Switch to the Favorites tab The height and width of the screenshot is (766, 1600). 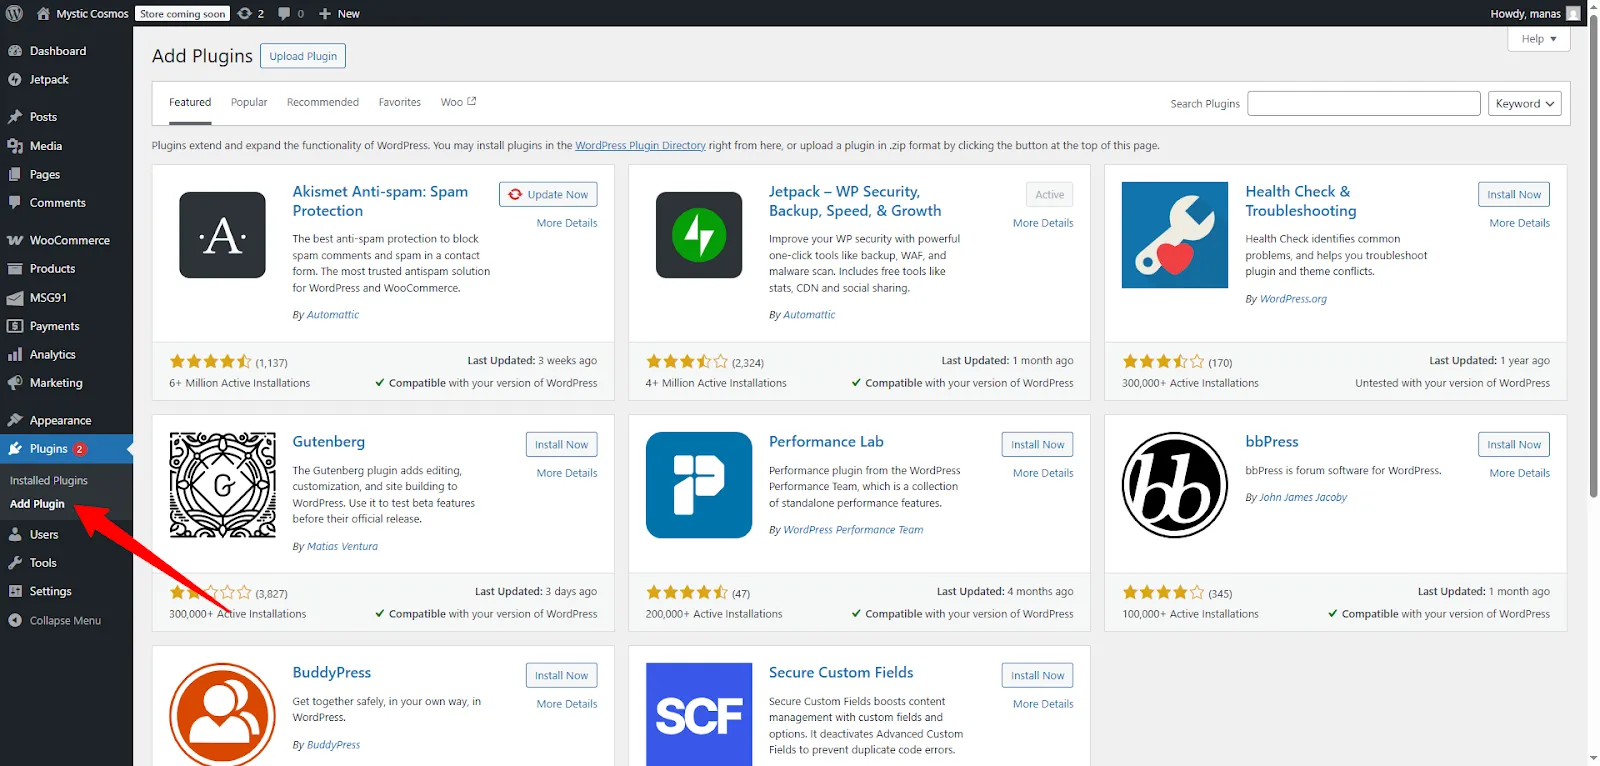coord(400,103)
